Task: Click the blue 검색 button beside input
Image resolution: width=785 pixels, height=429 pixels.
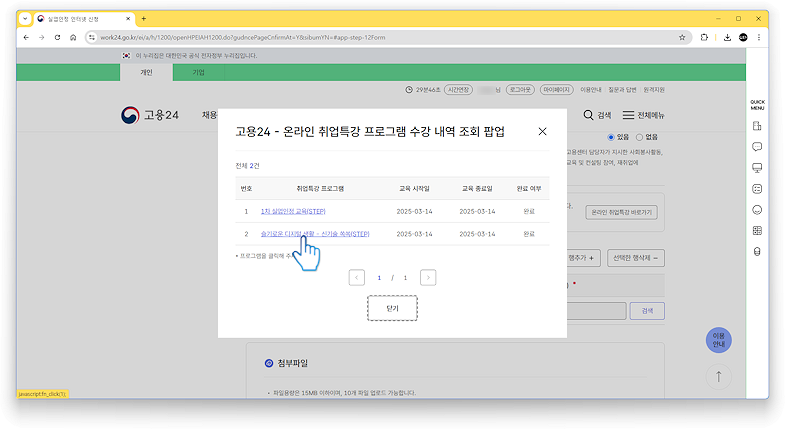Action: (x=647, y=311)
